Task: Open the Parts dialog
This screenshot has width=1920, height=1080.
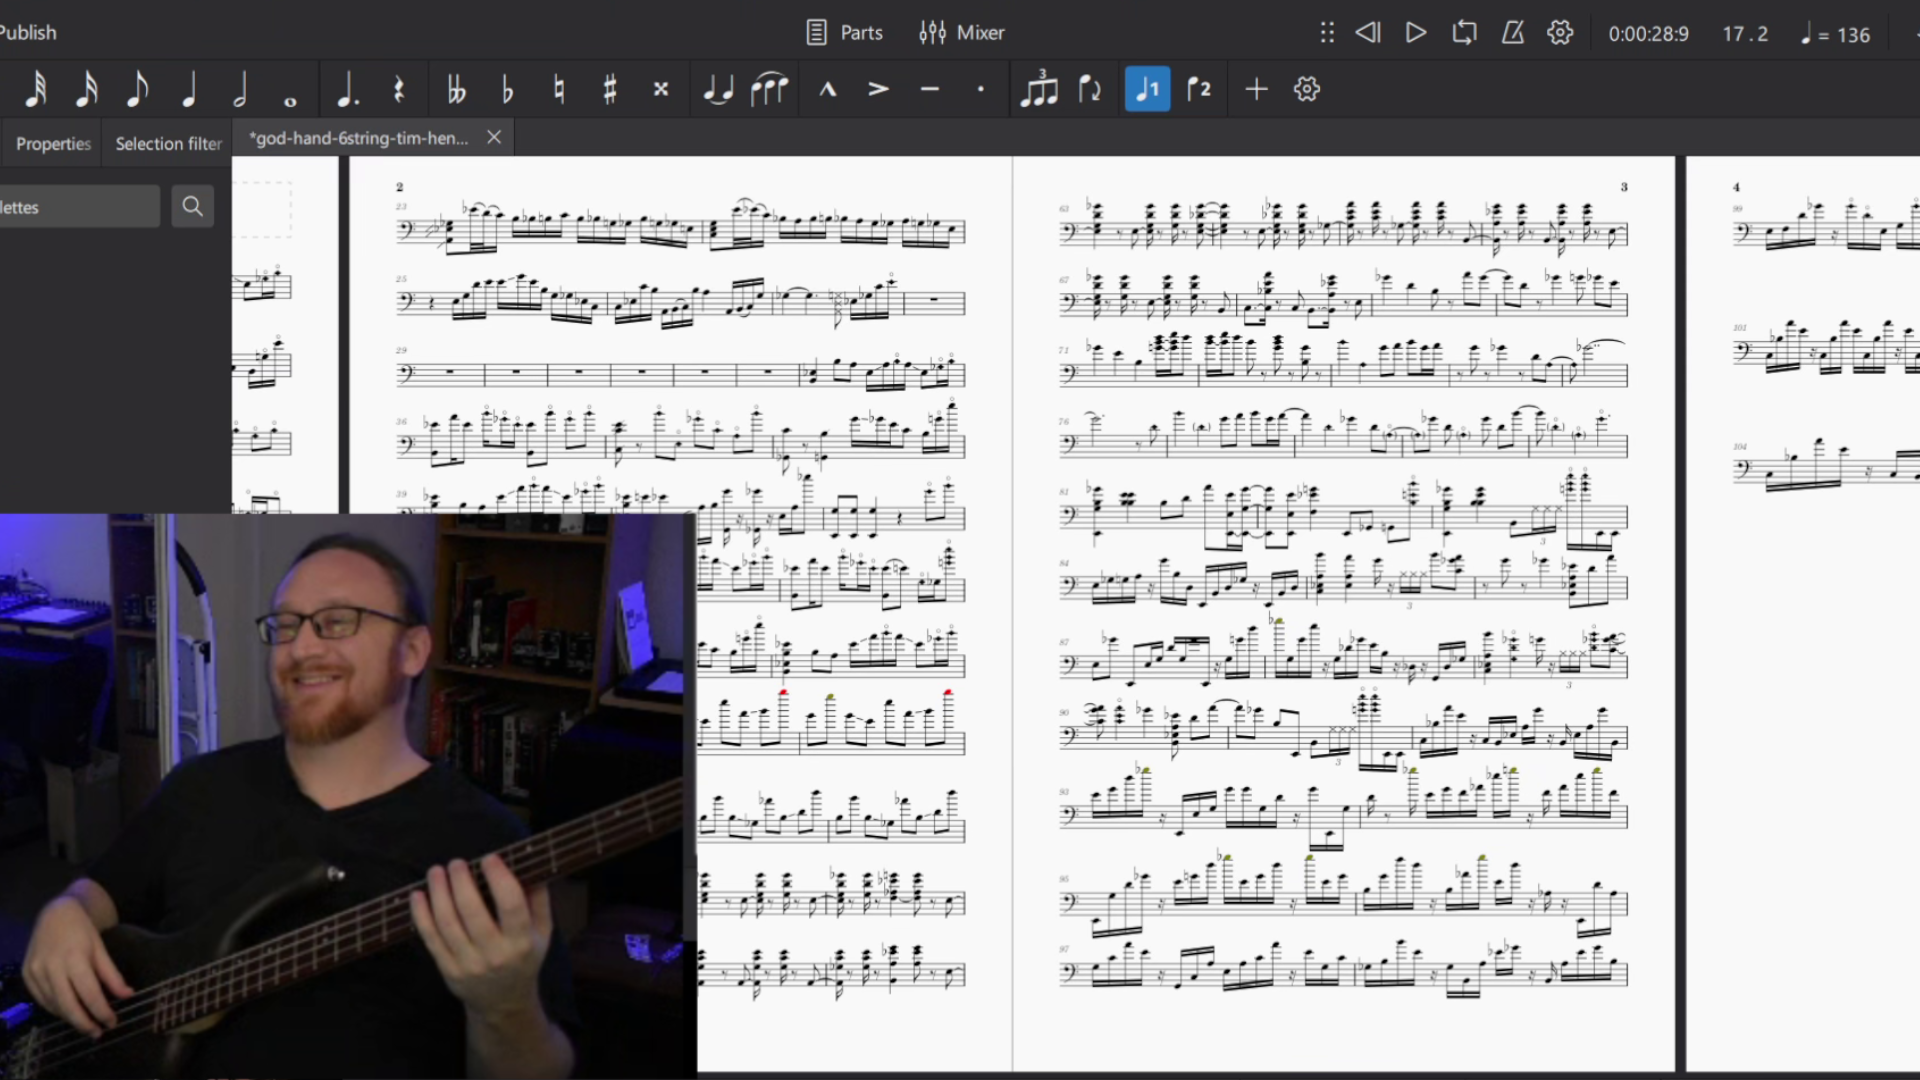Action: [845, 33]
